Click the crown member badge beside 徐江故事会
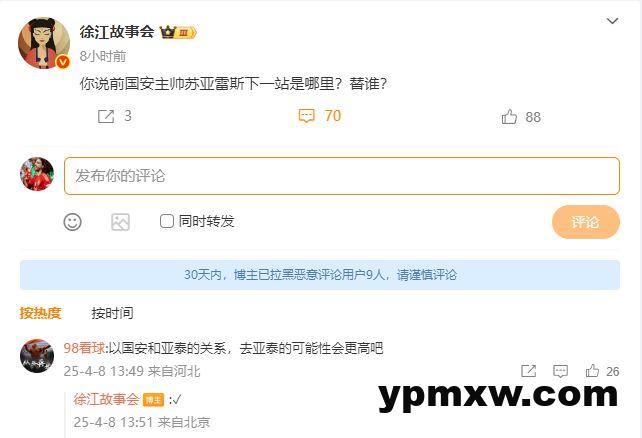This screenshot has height=438, width=642. click(178, 32)
